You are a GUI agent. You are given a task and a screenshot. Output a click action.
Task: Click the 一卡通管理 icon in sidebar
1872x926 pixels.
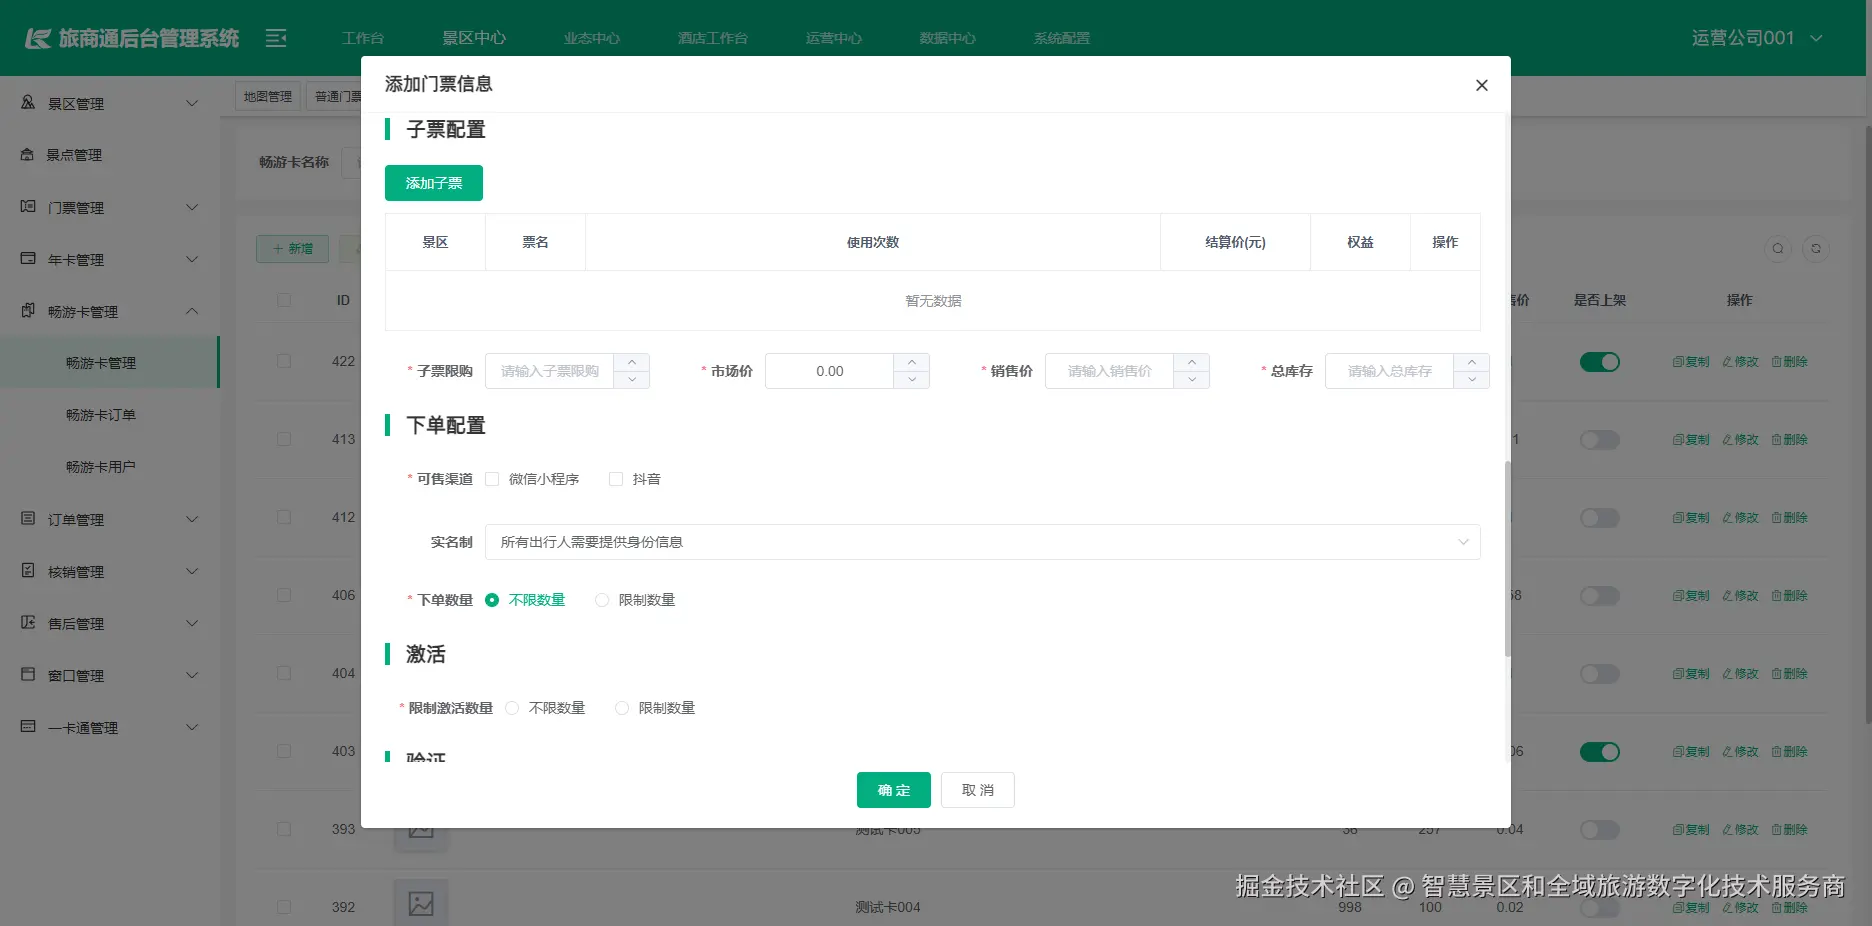click(28, 727)
